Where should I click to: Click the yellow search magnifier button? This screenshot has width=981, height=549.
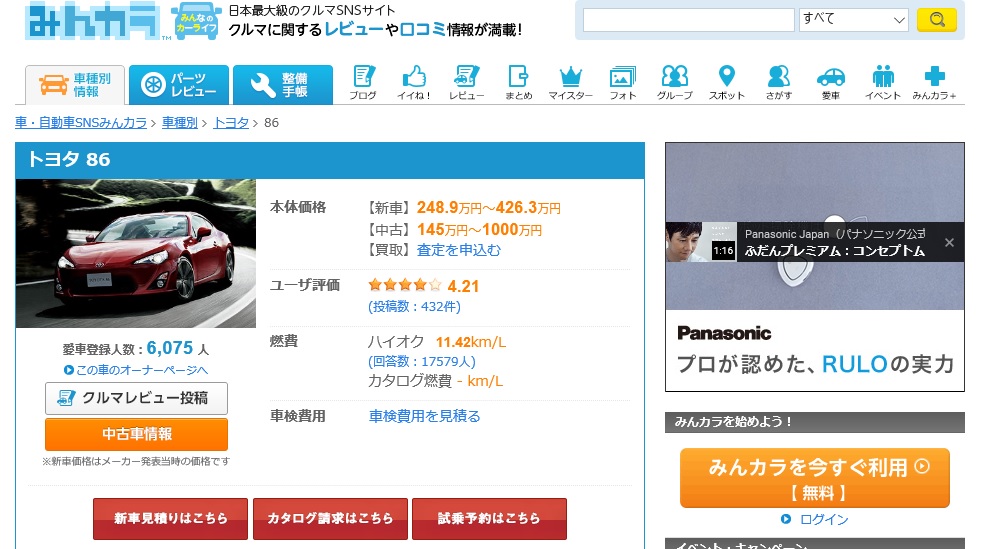(936, 19)
